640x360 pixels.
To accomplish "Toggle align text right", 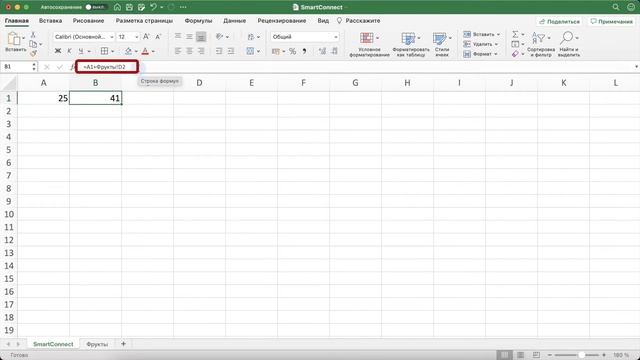I will (x=201, y=51).
